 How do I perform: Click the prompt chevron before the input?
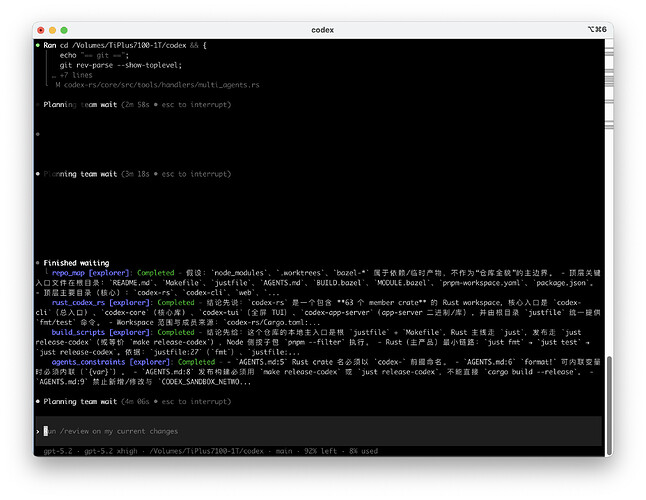pyautogui.click(x=38, y=431)
